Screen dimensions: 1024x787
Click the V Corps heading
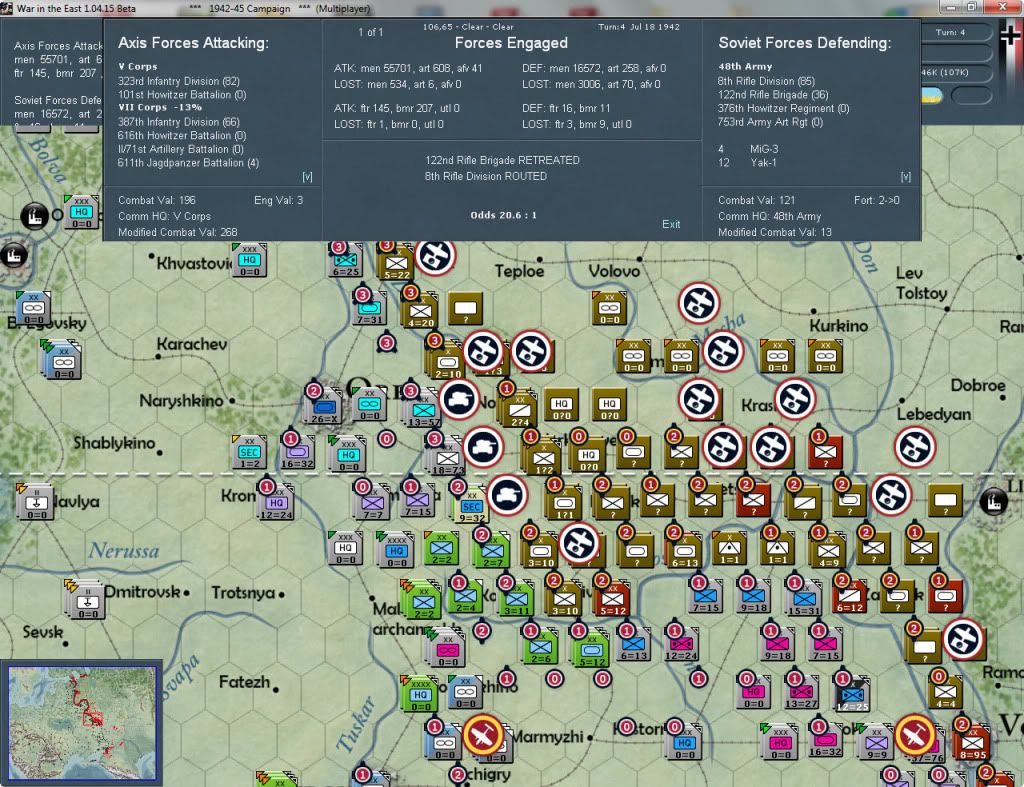138,67
